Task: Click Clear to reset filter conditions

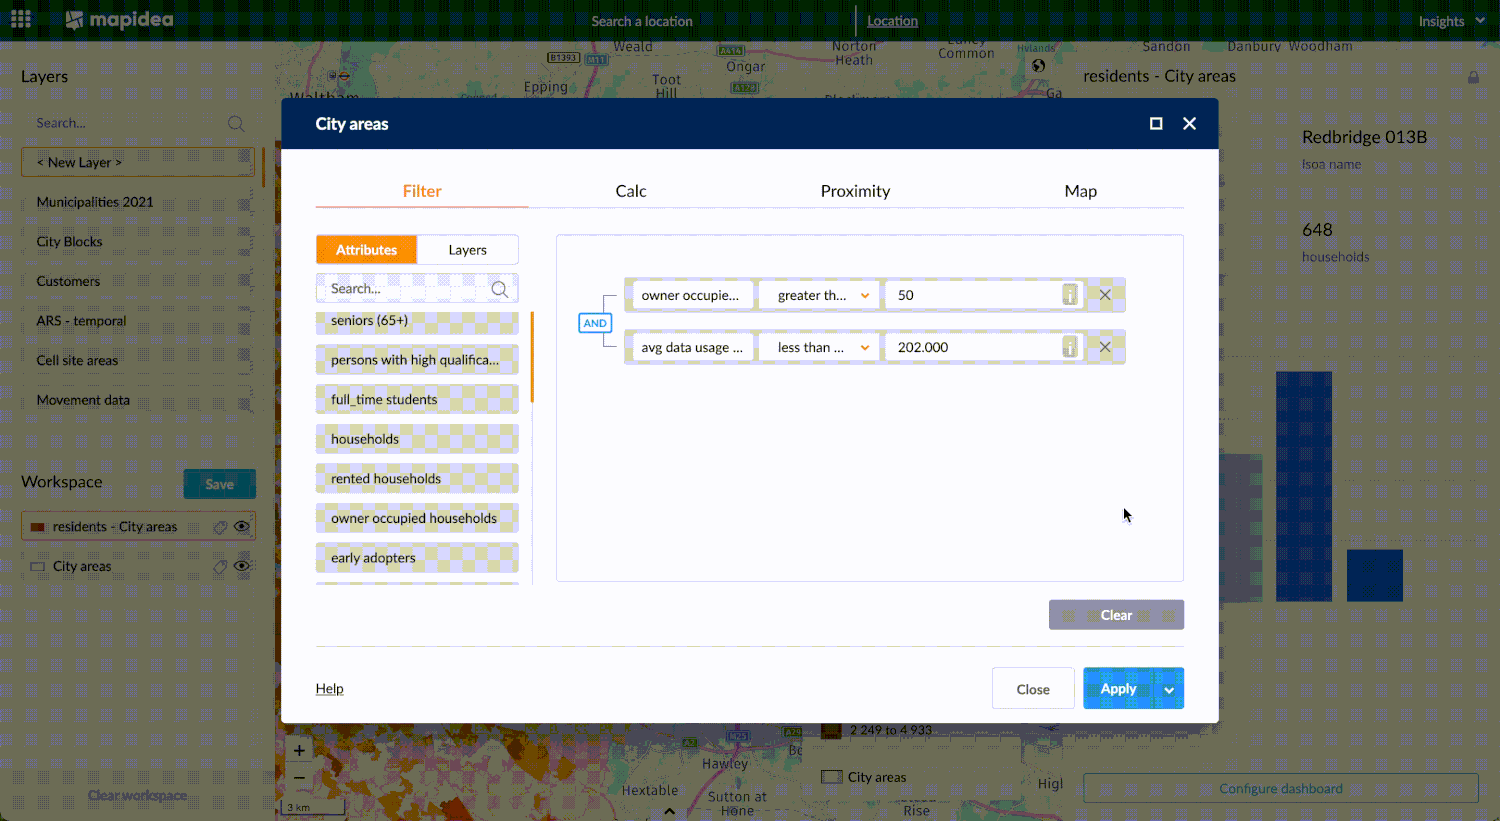Action: (1116, 614)
